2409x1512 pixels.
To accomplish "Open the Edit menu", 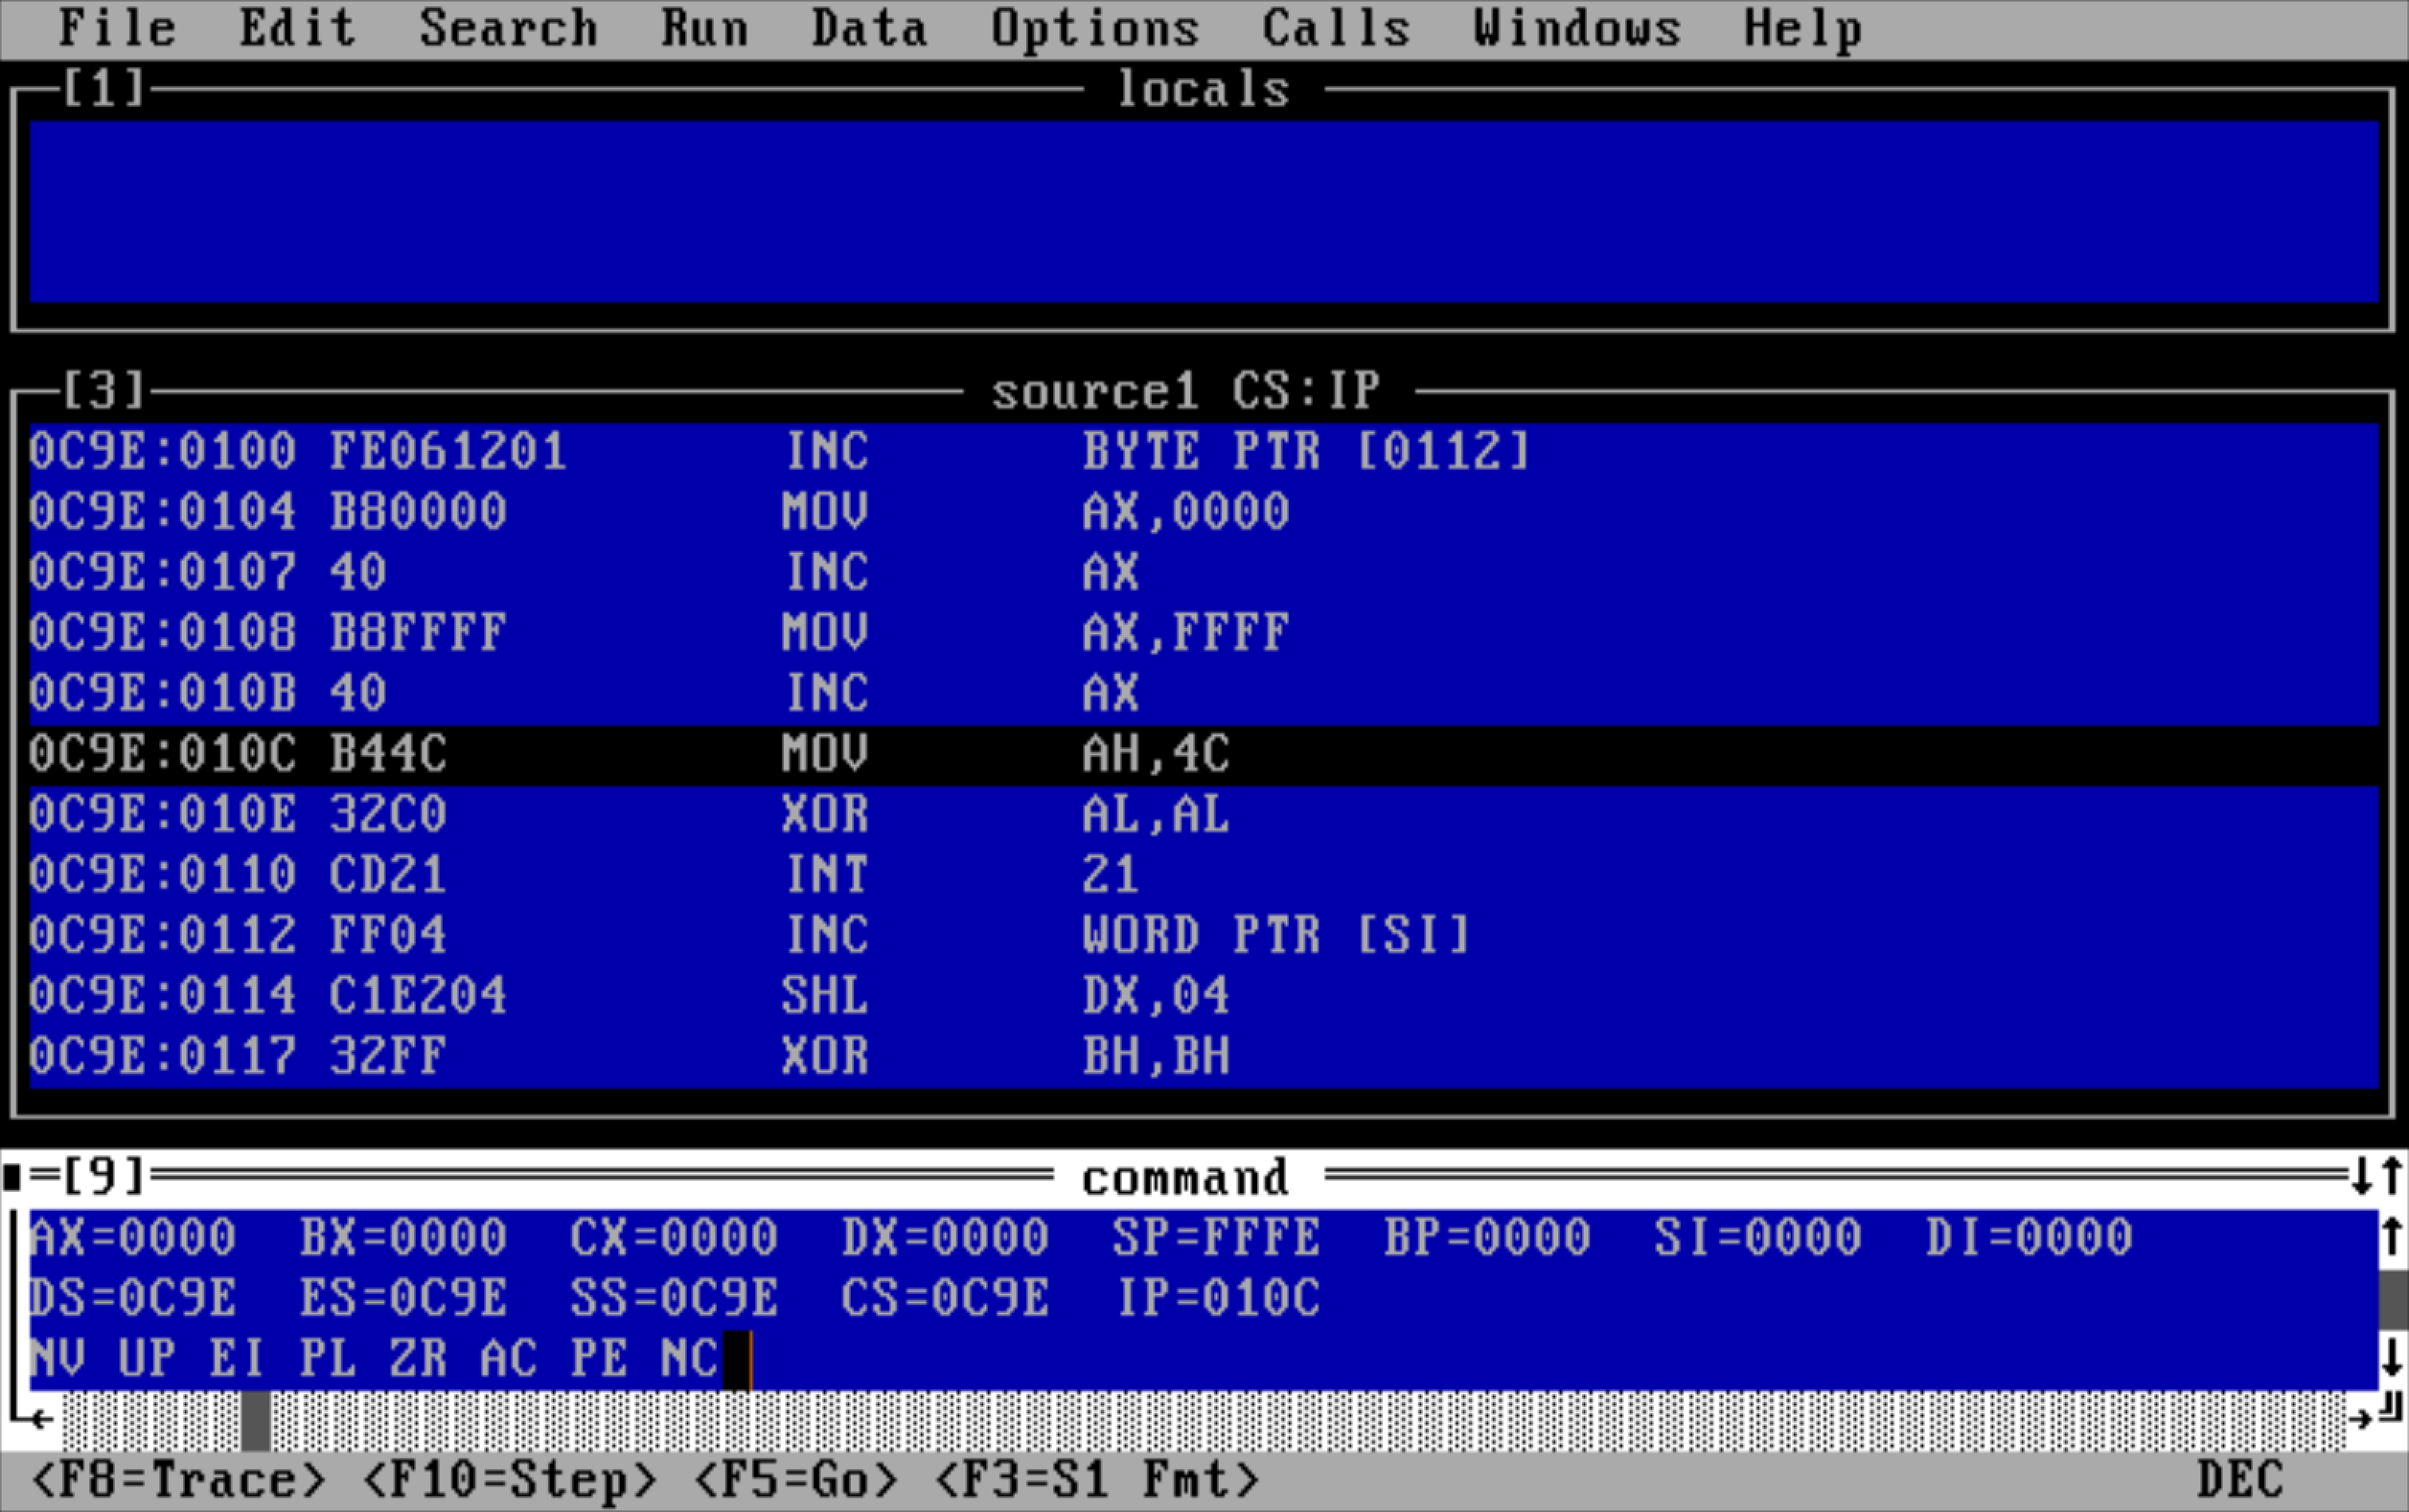I will pos(297,28).
